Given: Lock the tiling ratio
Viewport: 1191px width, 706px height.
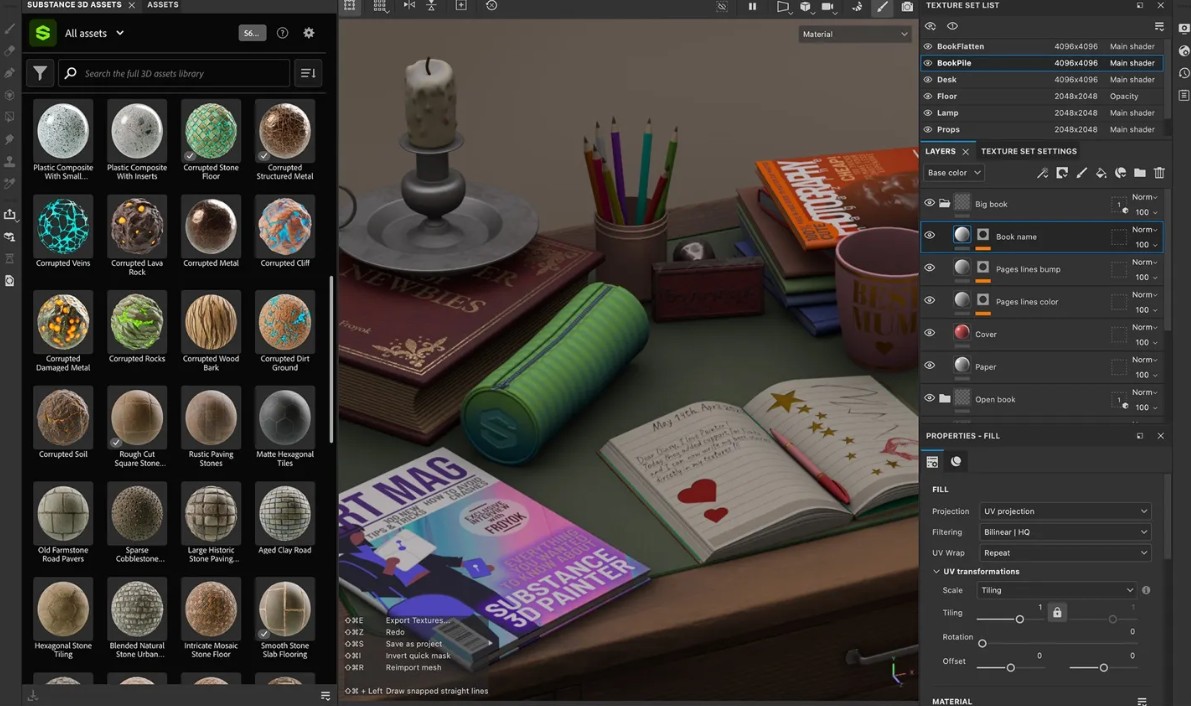Looking at the screenshot, I should point(1057,612).
